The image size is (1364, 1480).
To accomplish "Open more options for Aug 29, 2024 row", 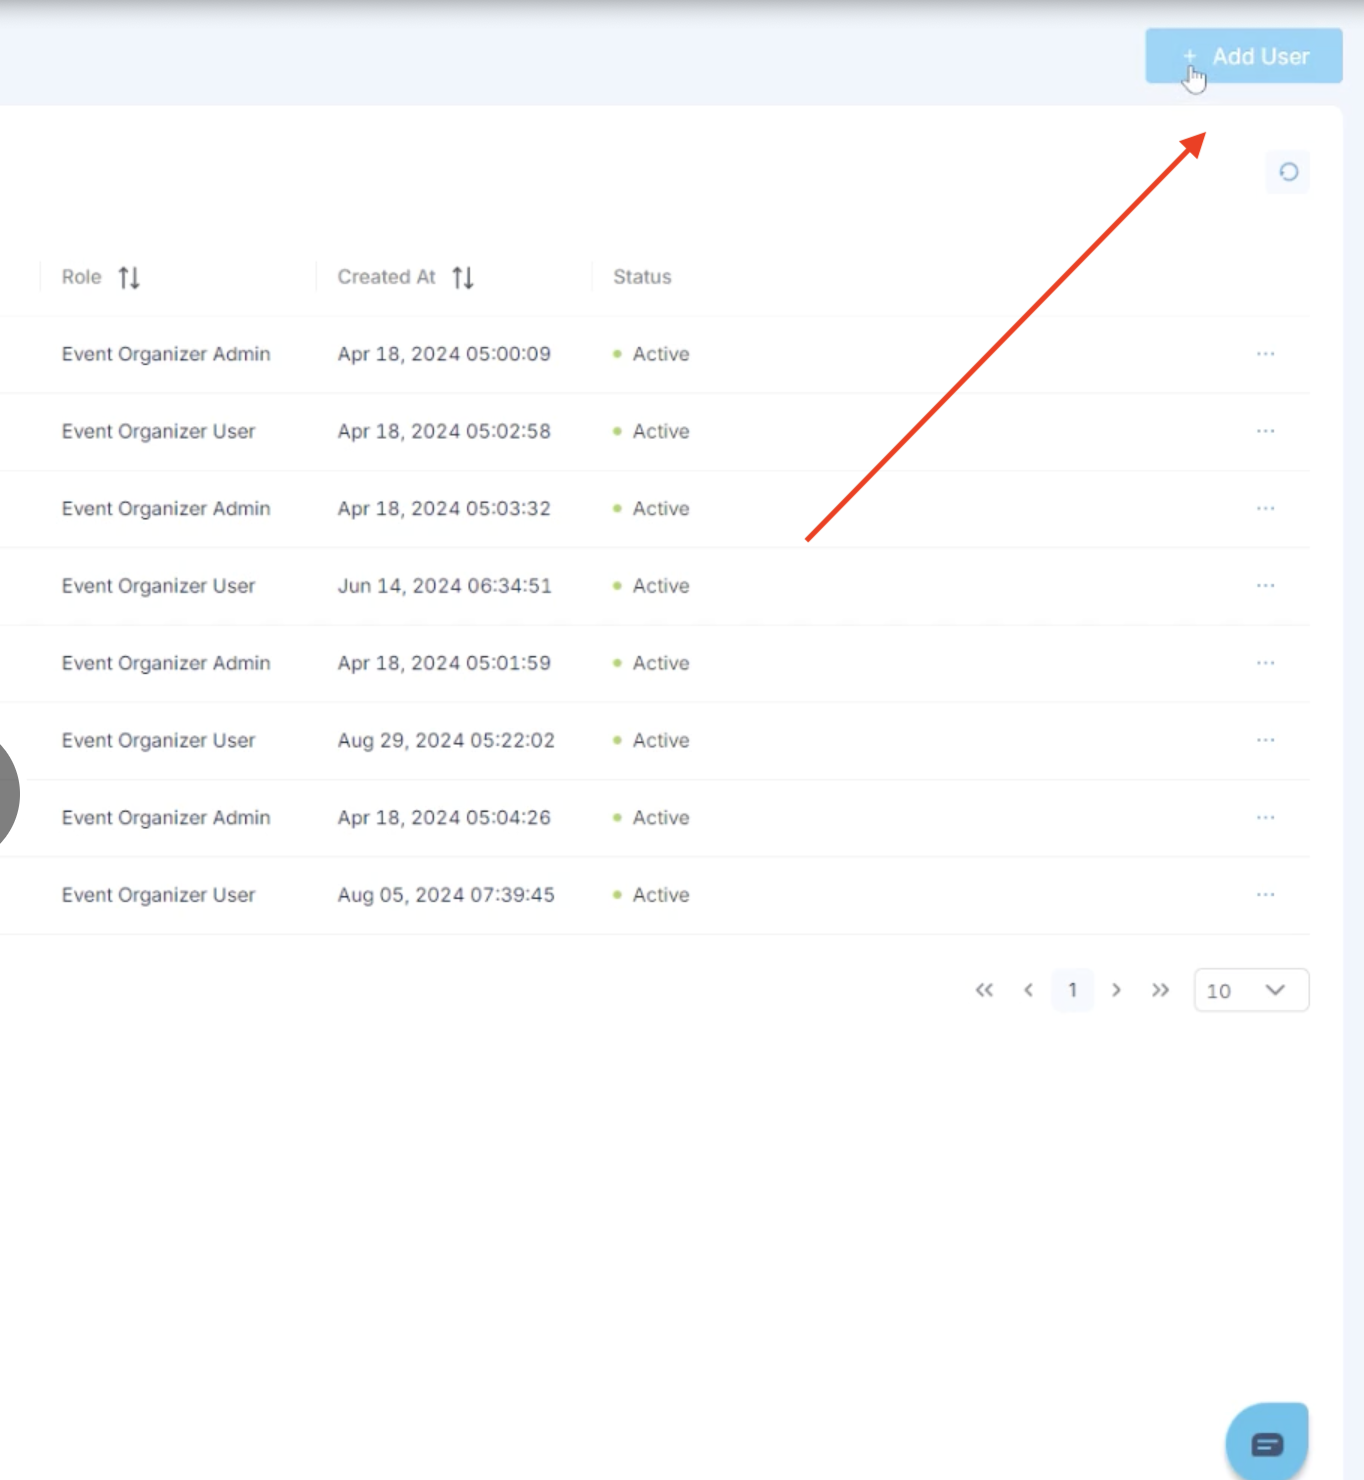I will pos(1265,740).
